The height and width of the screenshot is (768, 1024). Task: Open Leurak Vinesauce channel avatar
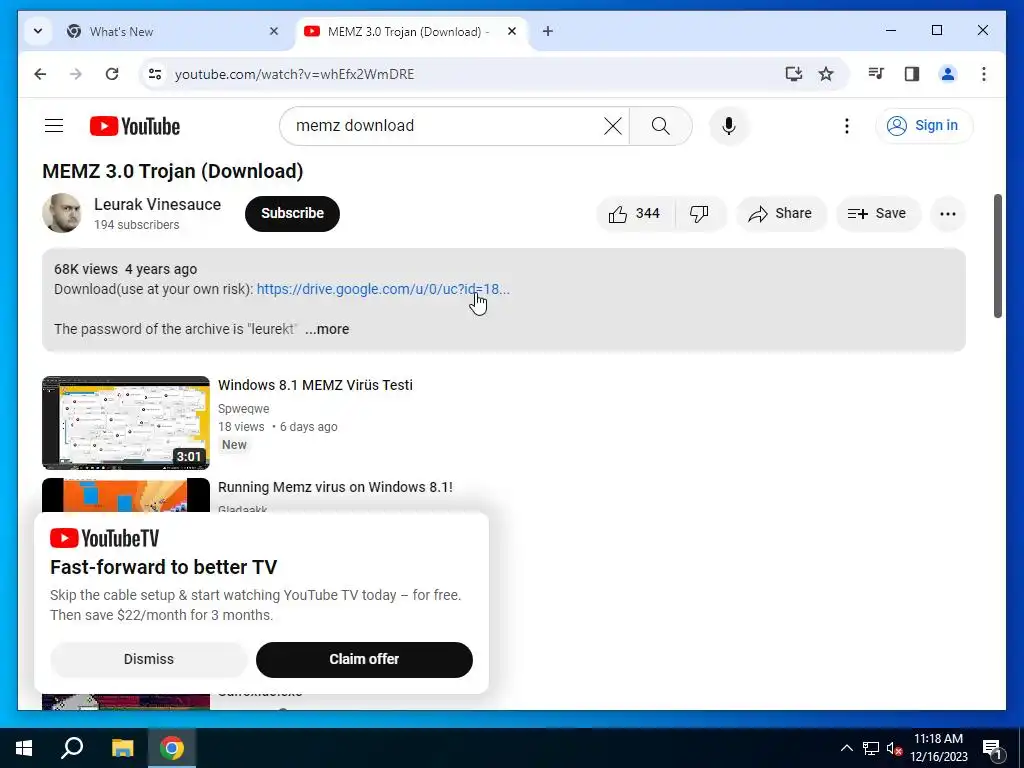tap(61, 213)
